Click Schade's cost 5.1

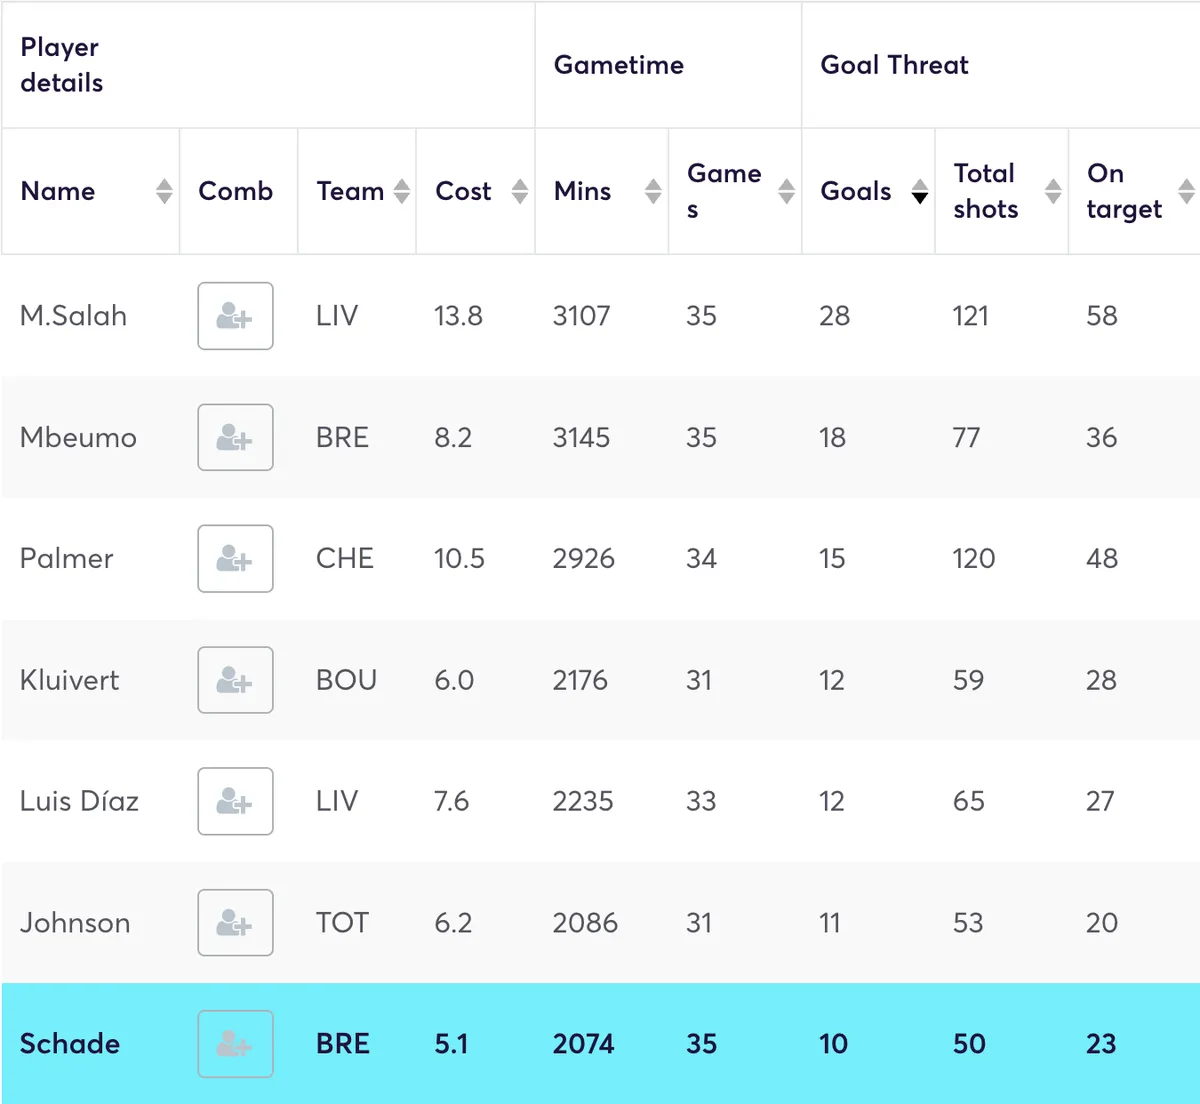coord(451,1044)
